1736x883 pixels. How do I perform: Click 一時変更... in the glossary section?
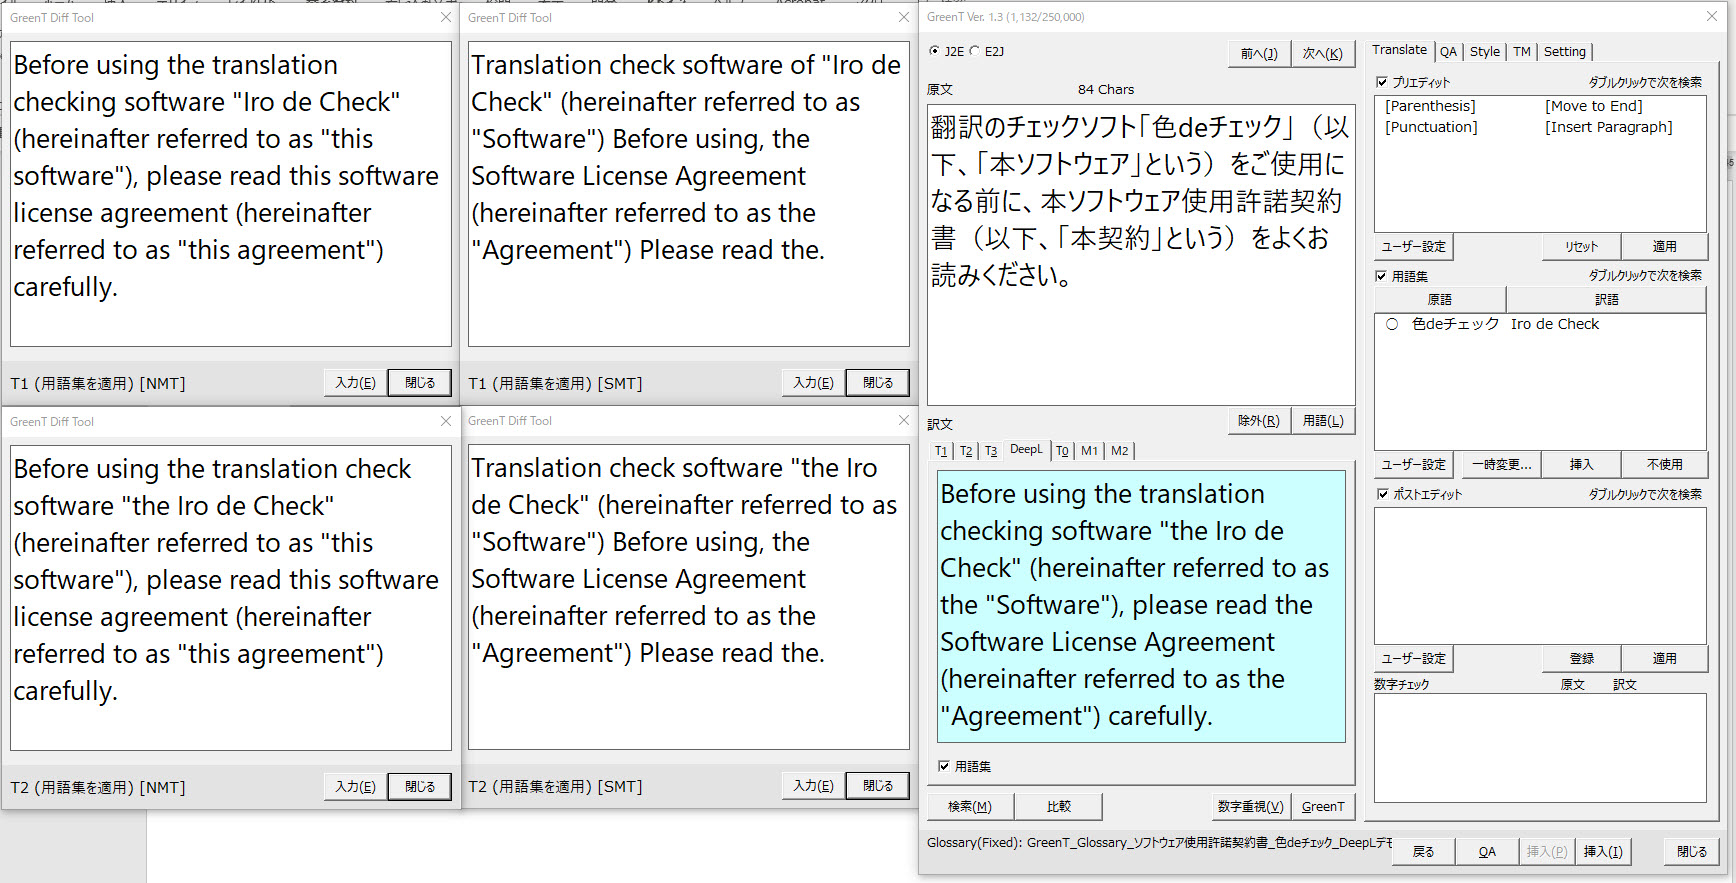pos(1501,464)
